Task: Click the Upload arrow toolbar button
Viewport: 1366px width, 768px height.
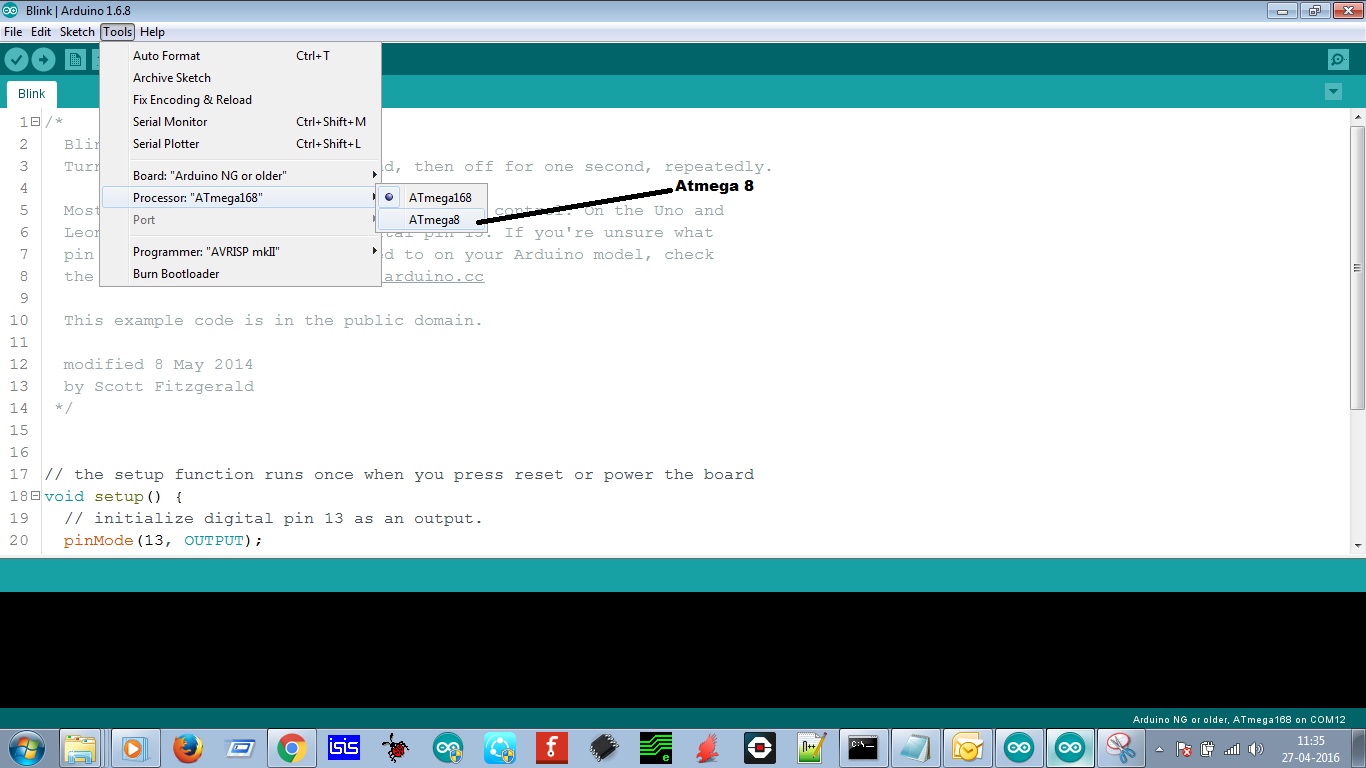Action: [44, 59]
